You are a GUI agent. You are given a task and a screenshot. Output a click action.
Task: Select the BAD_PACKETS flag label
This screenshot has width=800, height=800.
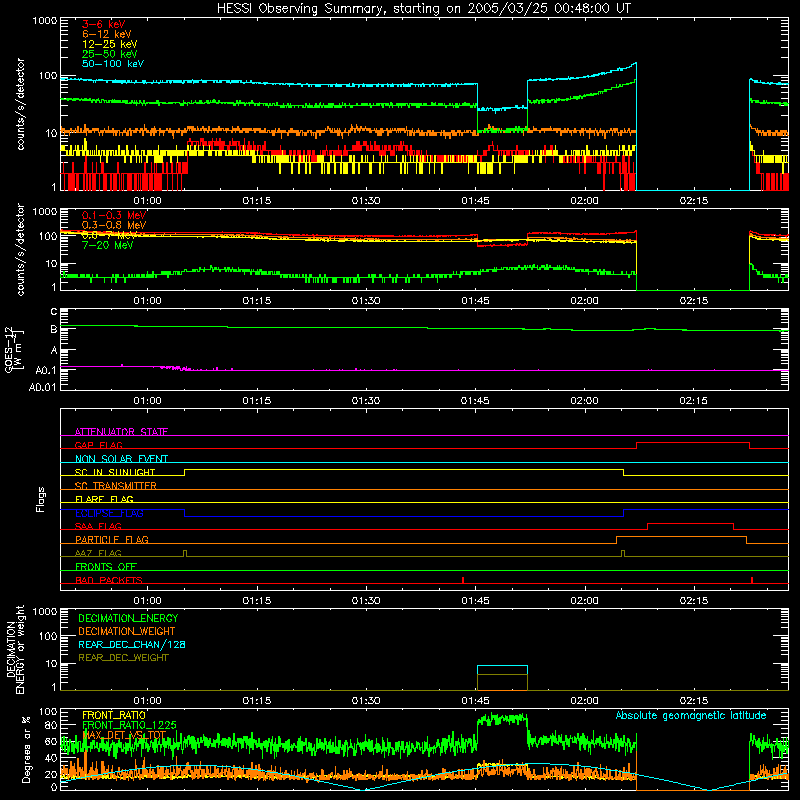click(109, 580)
